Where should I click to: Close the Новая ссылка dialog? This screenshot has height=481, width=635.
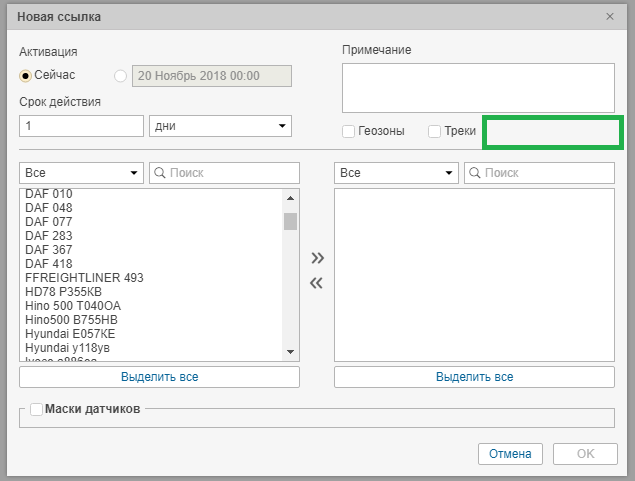coord(610,17)
